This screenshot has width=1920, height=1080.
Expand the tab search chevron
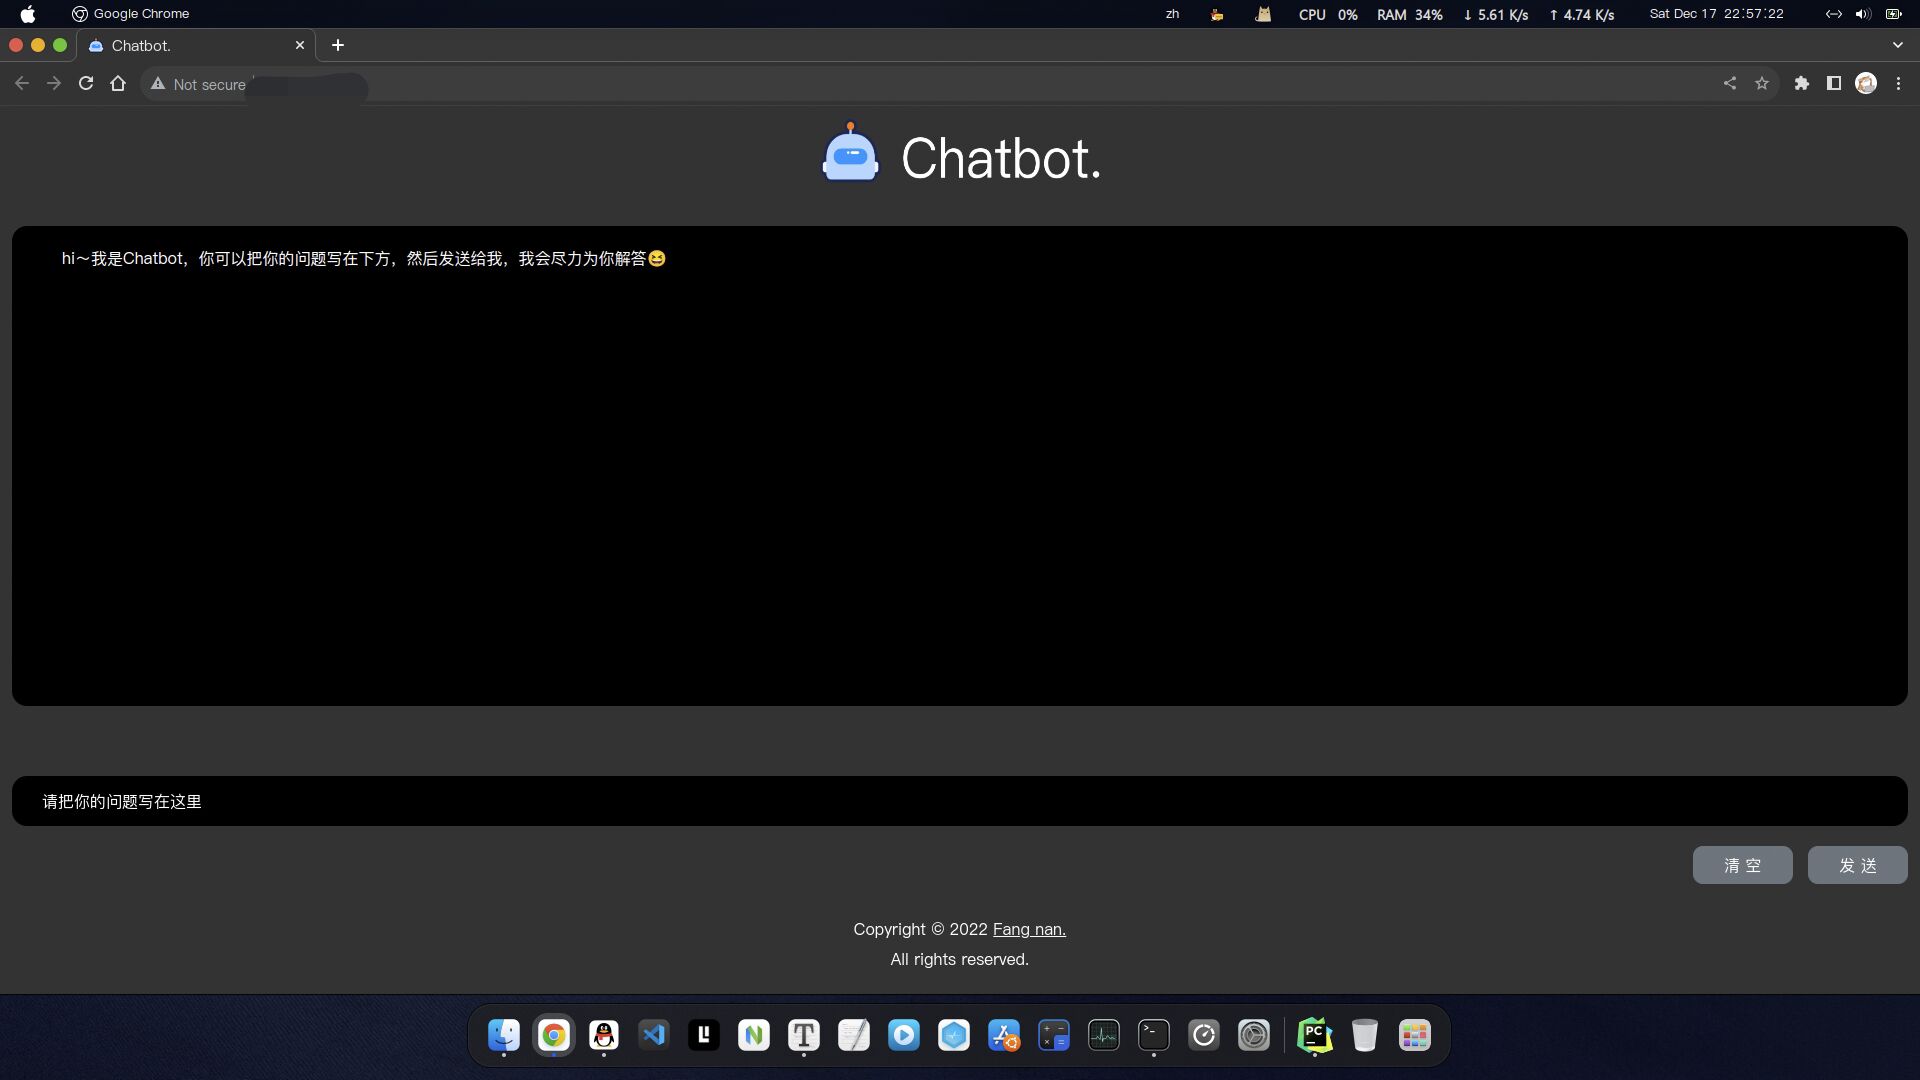[x=1897, y=45]
